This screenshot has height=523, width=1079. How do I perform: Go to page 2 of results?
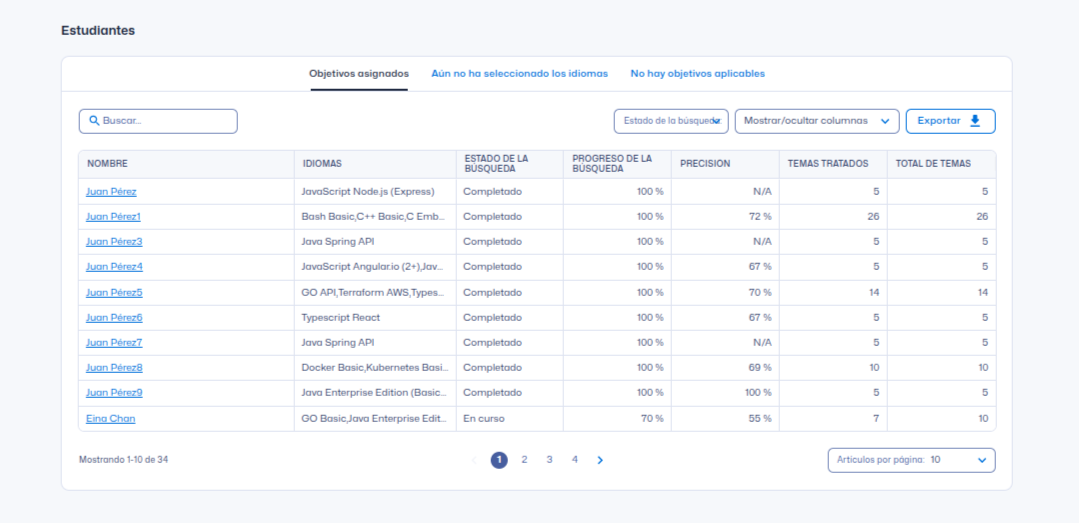pos(524,460)
